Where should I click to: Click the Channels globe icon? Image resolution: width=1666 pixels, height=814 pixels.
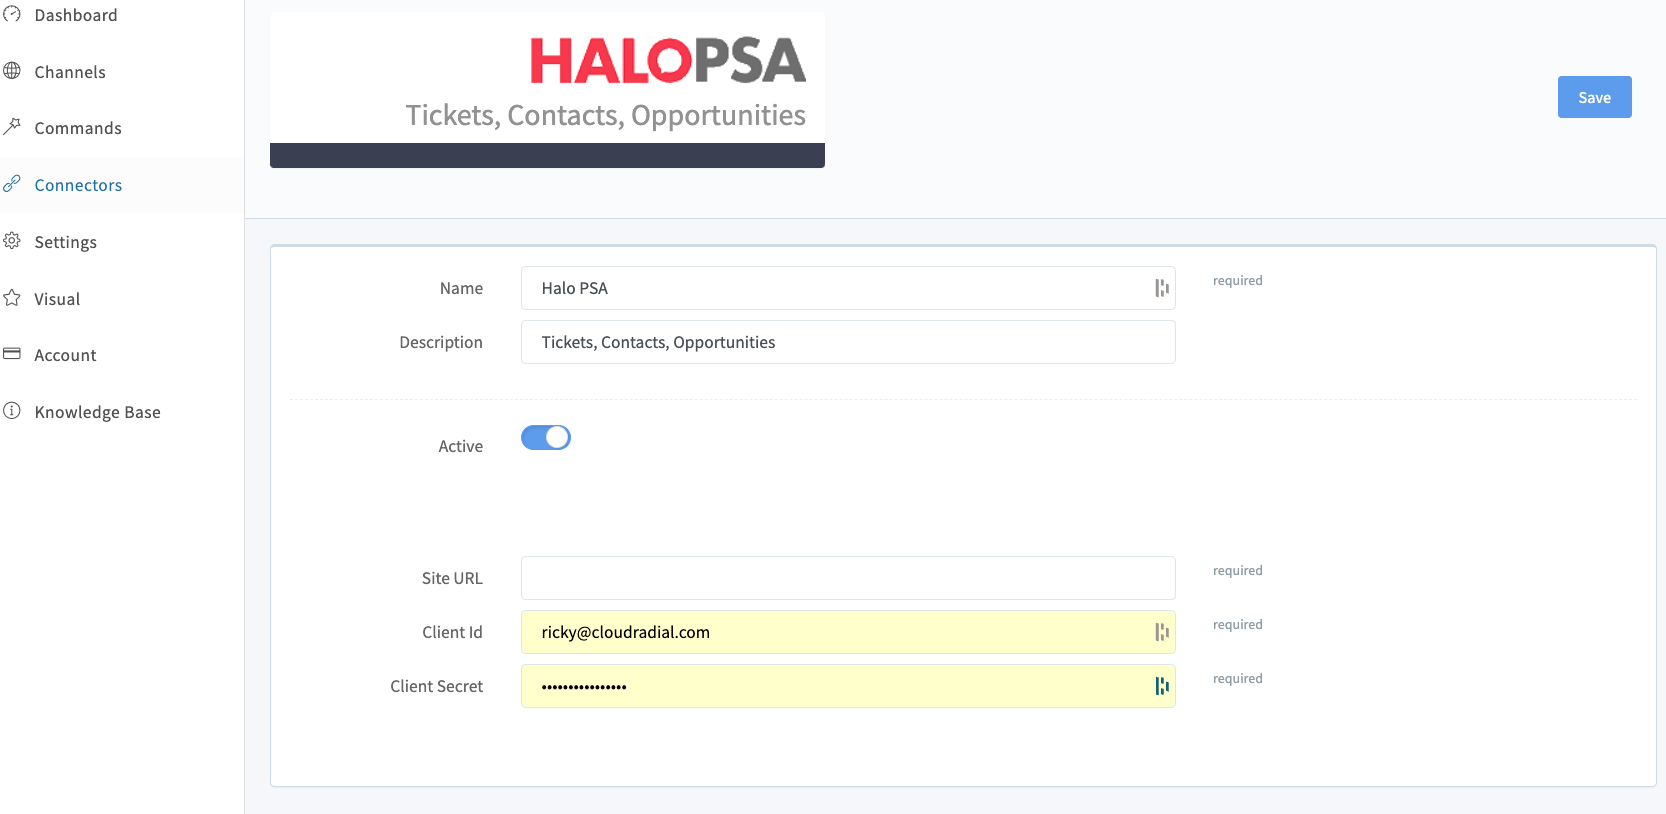[12, 70]
